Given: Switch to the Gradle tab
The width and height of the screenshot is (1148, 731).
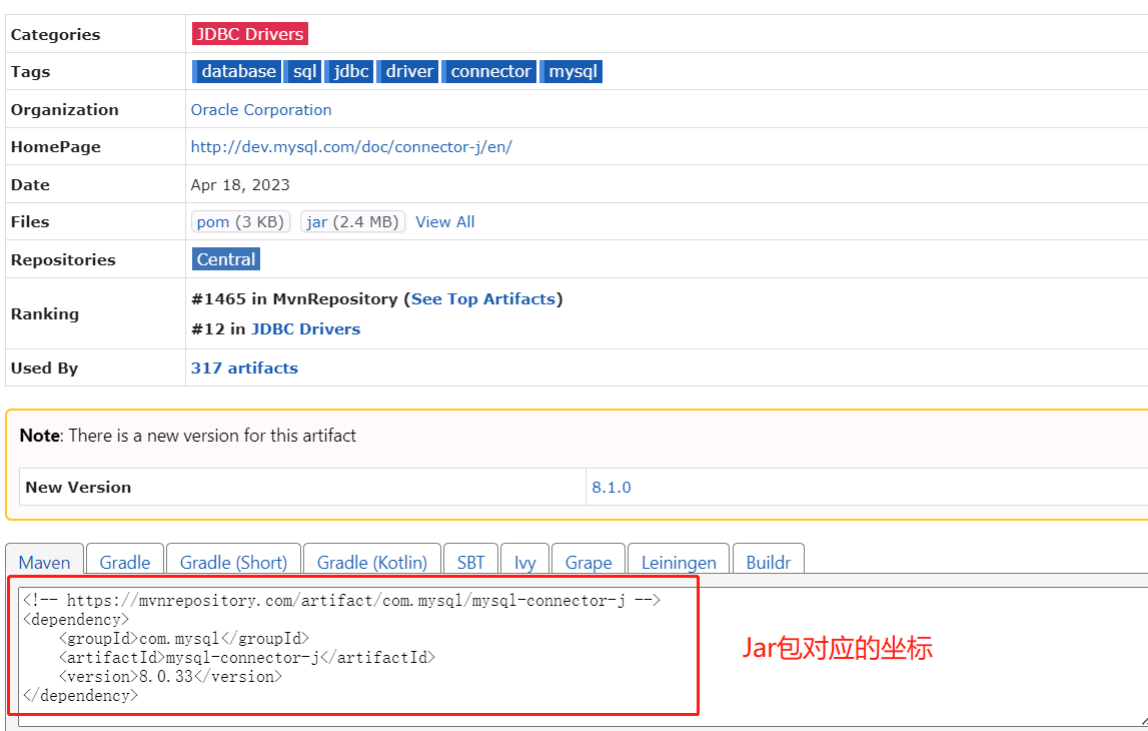Looking at the screenshot, I should (x=124, y=562).
